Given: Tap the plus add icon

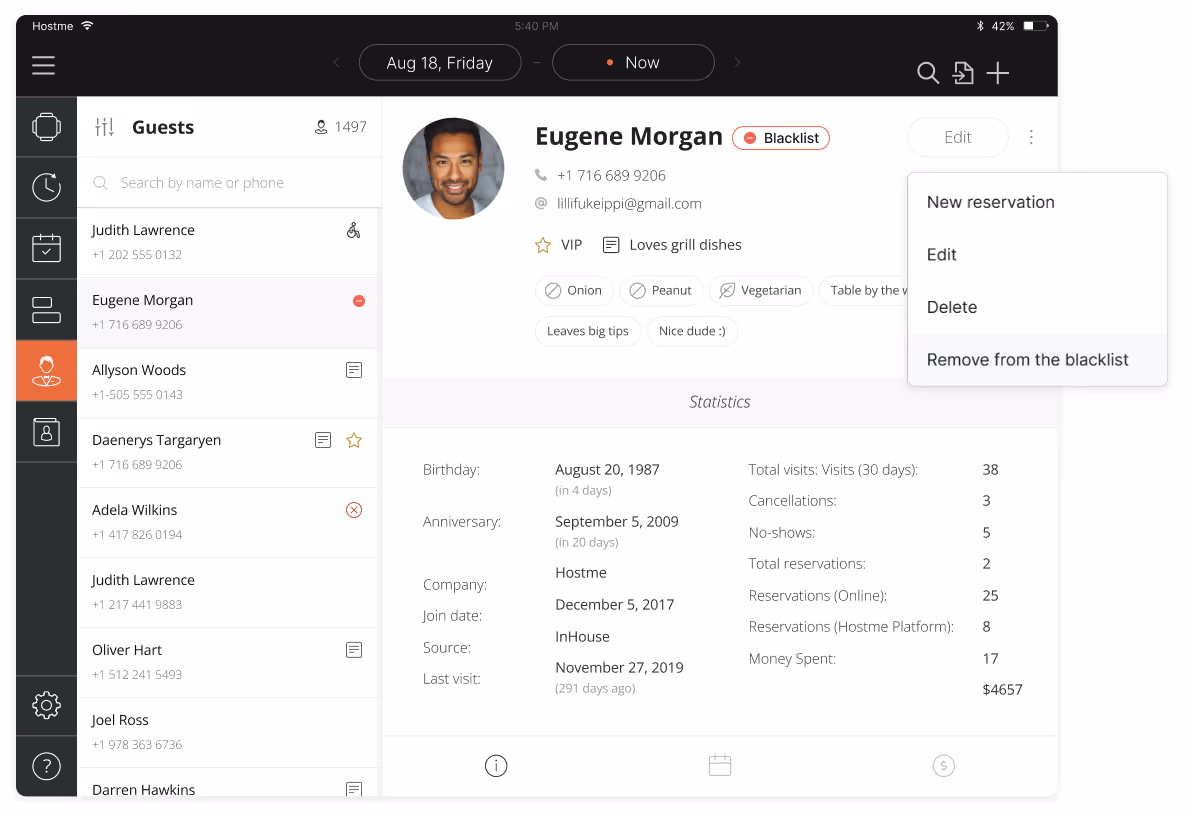Looking at the screenshot, I should (997, 73).
